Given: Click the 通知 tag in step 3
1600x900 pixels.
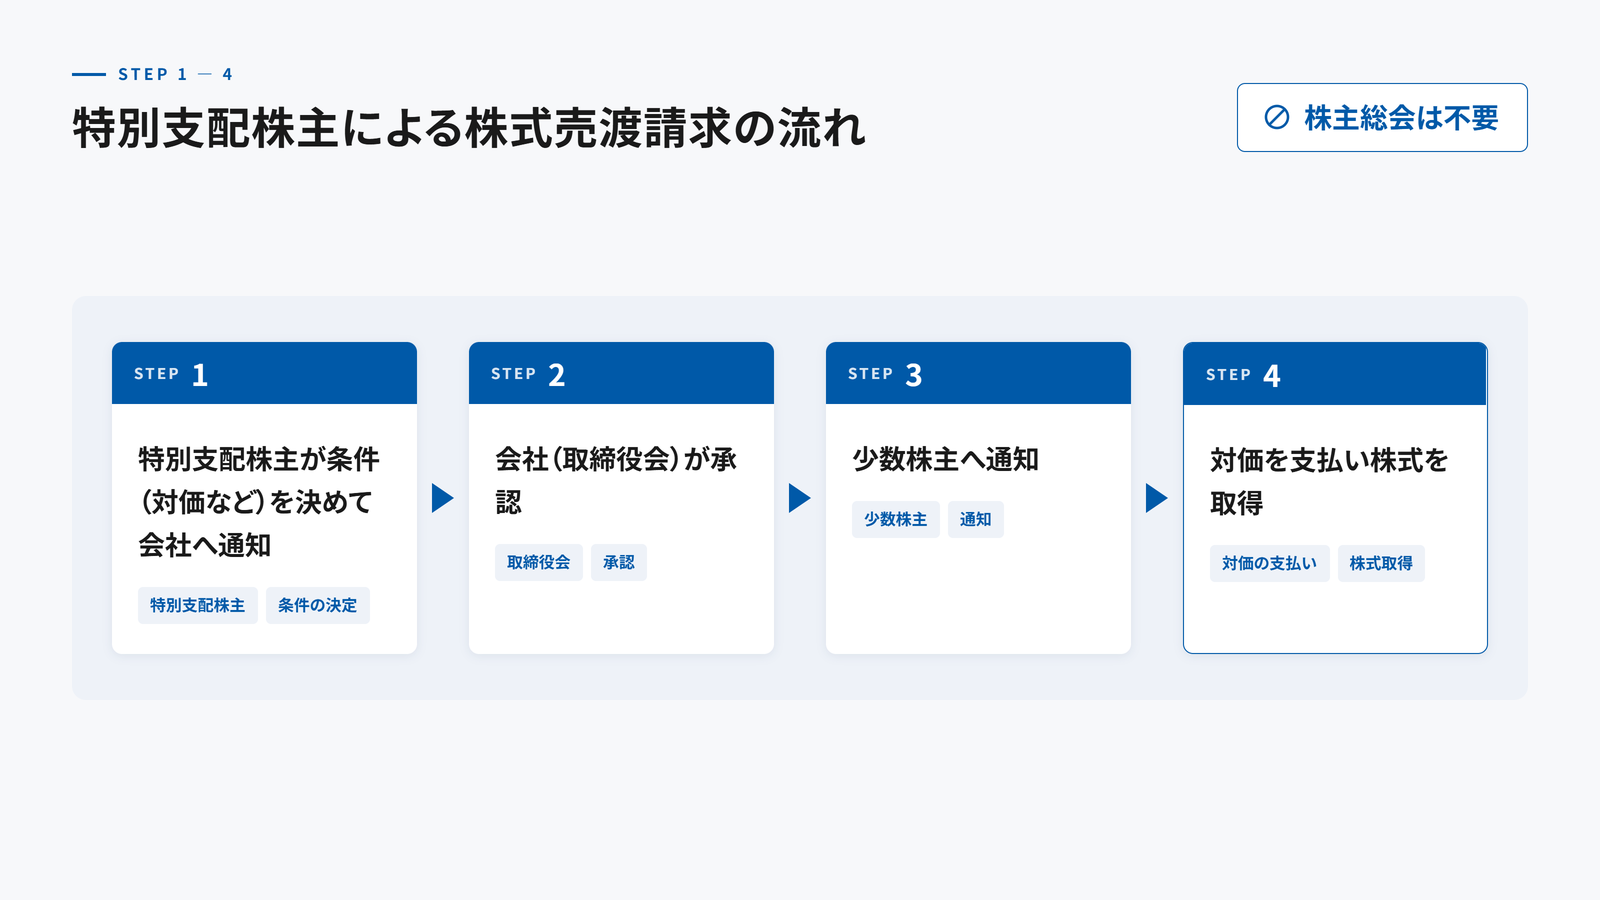Looking at the screenshot, I should (x=976, y=519).
